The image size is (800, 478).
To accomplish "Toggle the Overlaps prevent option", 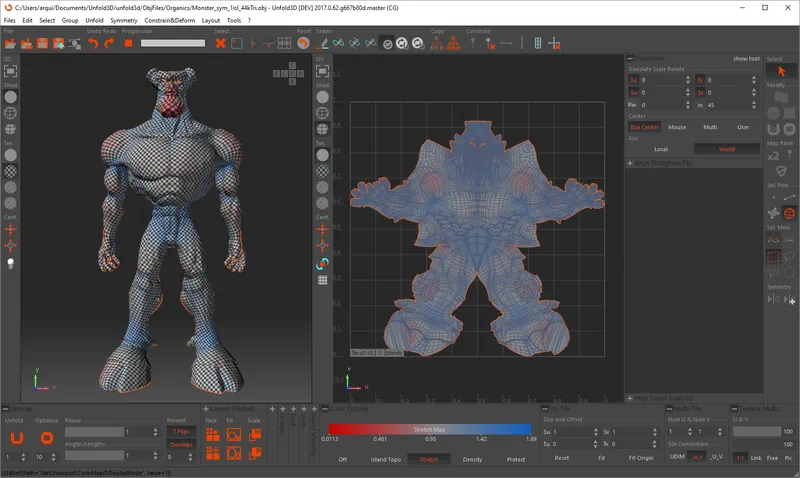I will tap(181, 444).
